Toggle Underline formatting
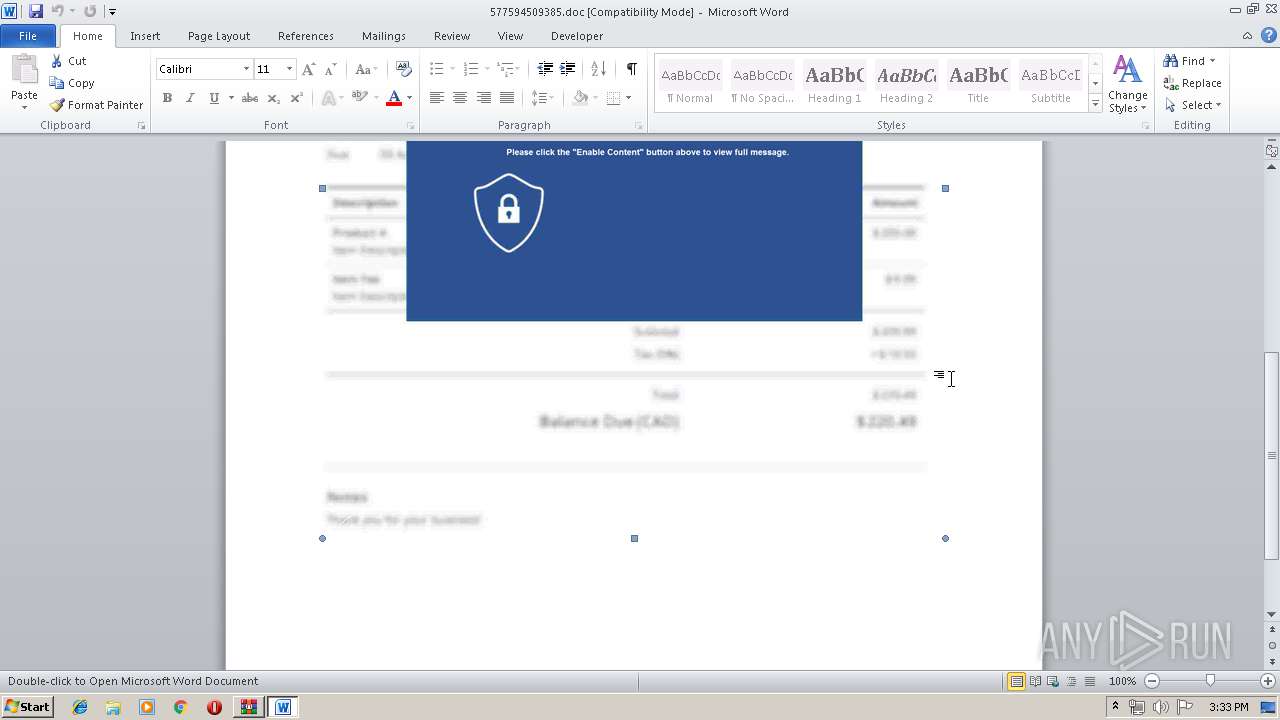Image resolution: width=1280 pixels, height=720 pixels. [214, 98]
